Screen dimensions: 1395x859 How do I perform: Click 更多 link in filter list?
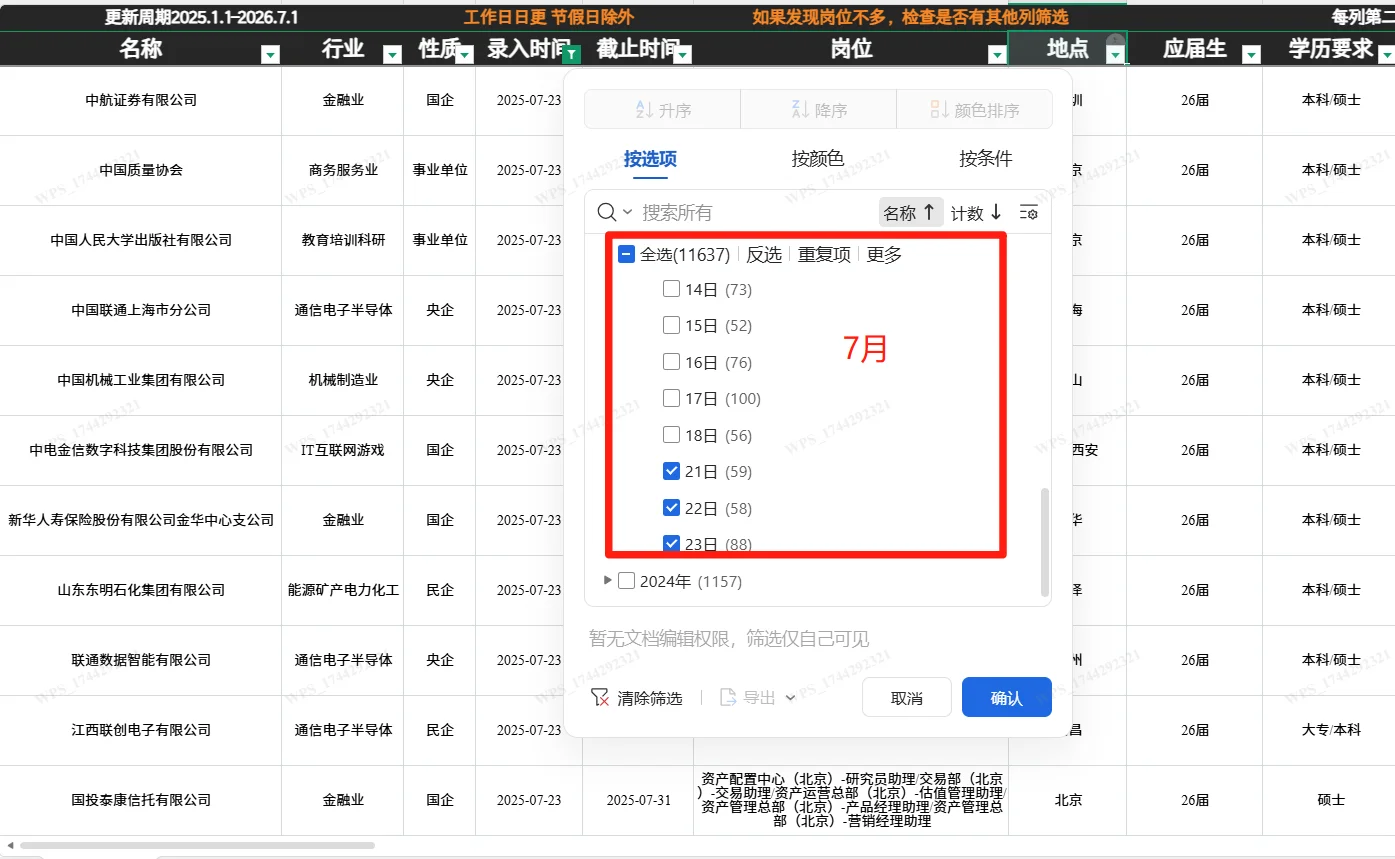884,255
